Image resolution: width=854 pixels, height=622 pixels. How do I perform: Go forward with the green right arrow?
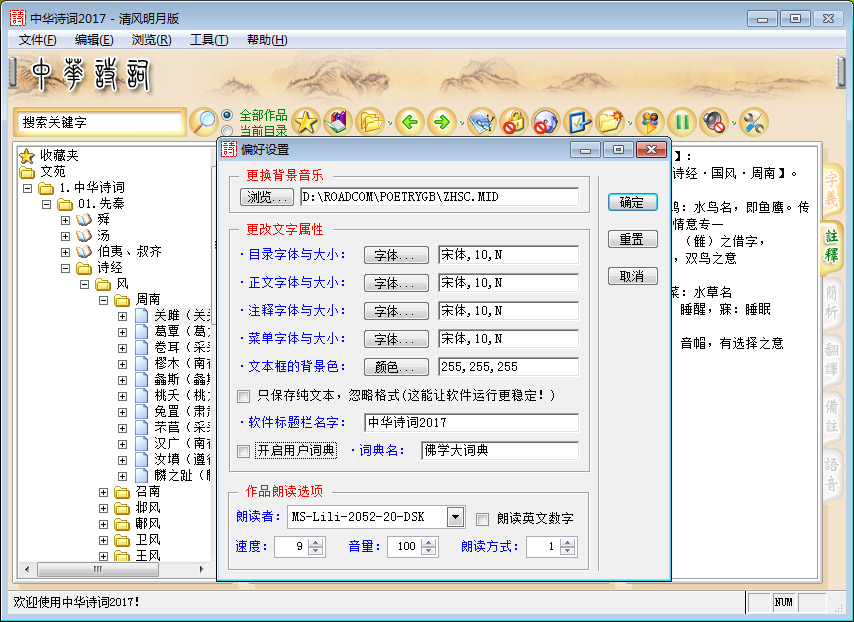(442, 121)
